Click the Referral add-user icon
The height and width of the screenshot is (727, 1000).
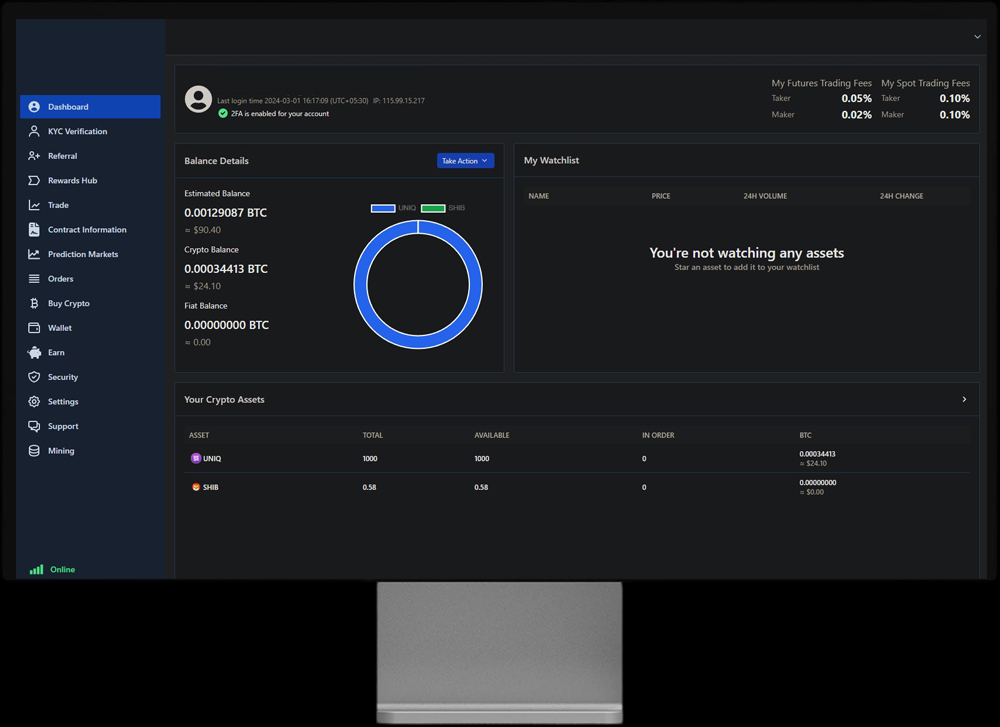pyautogui.click(x=34, y=156)
